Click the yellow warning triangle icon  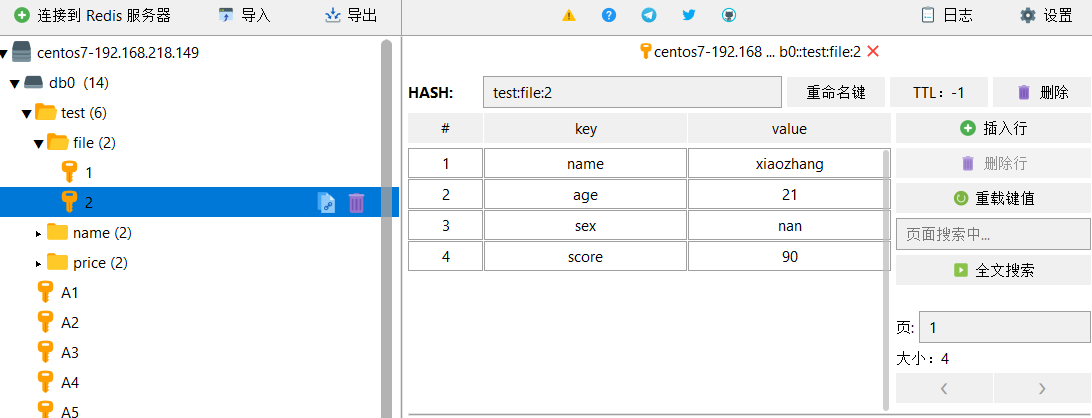[x=569, y=15]
